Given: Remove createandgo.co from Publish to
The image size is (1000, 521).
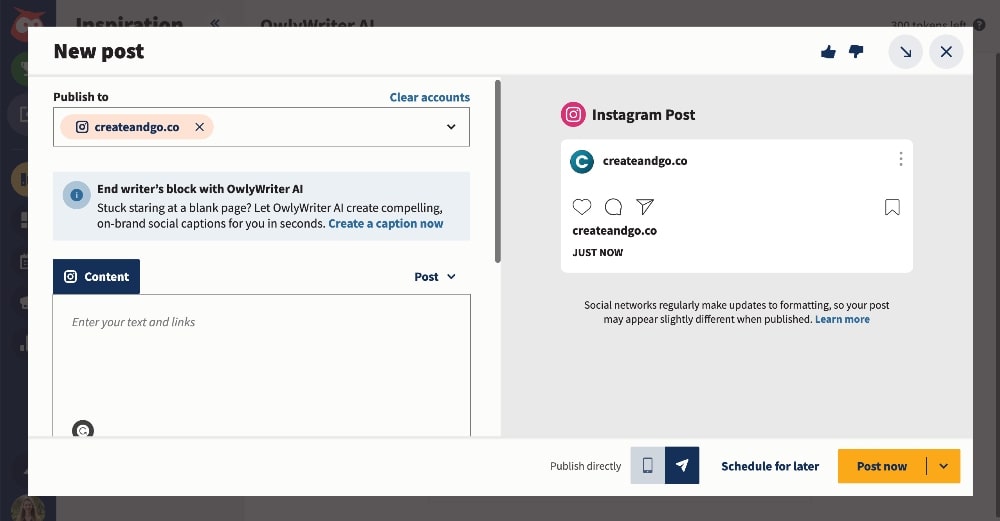Looking at the screenshot, I should (200, 127).
